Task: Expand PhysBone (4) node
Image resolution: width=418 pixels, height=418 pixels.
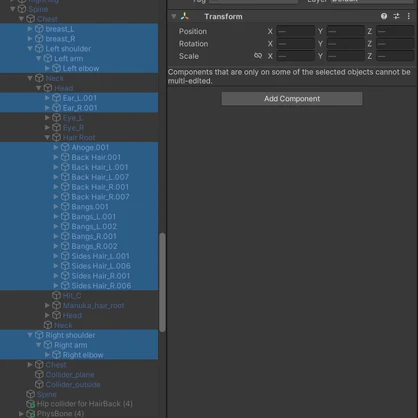Action: point(21,414)
